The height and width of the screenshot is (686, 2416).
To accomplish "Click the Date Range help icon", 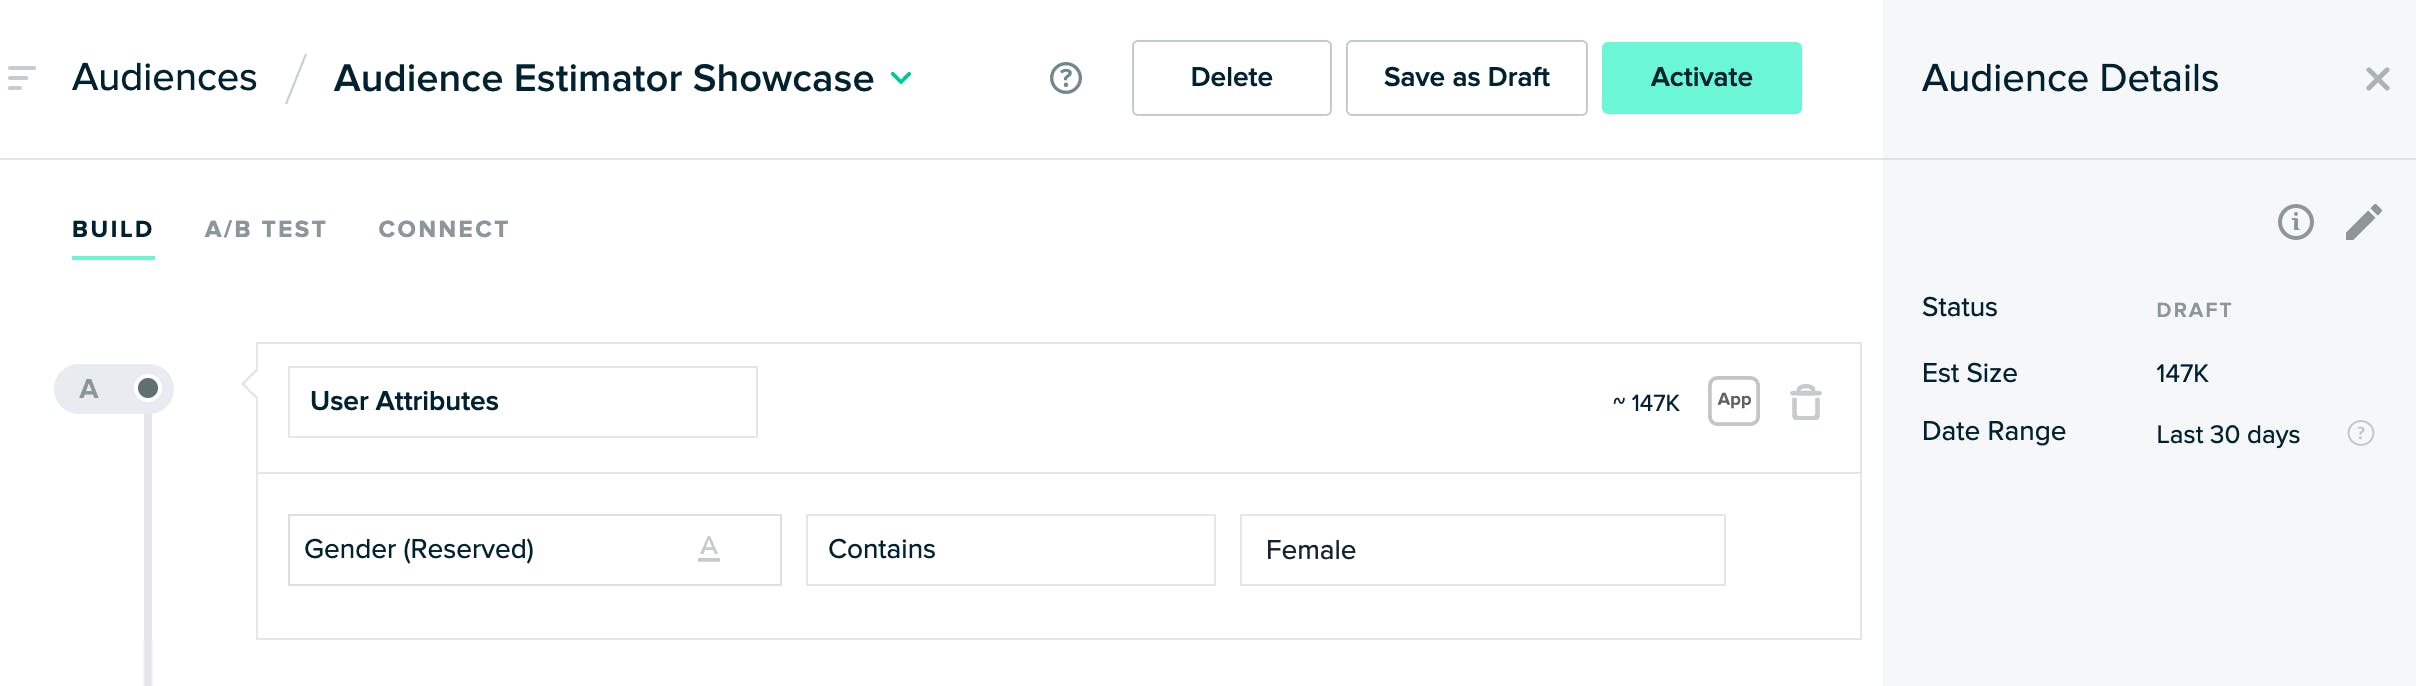I will [2360, 433].
